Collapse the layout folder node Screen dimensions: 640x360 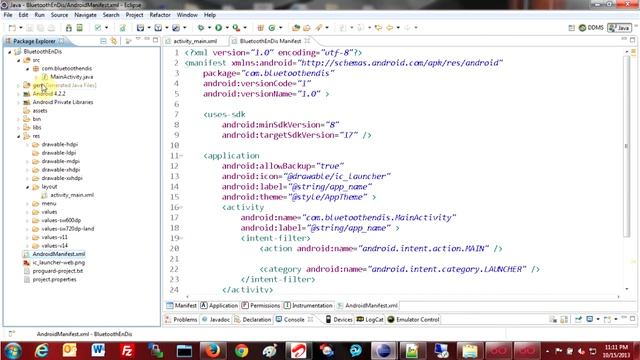[x=28, y=187]
